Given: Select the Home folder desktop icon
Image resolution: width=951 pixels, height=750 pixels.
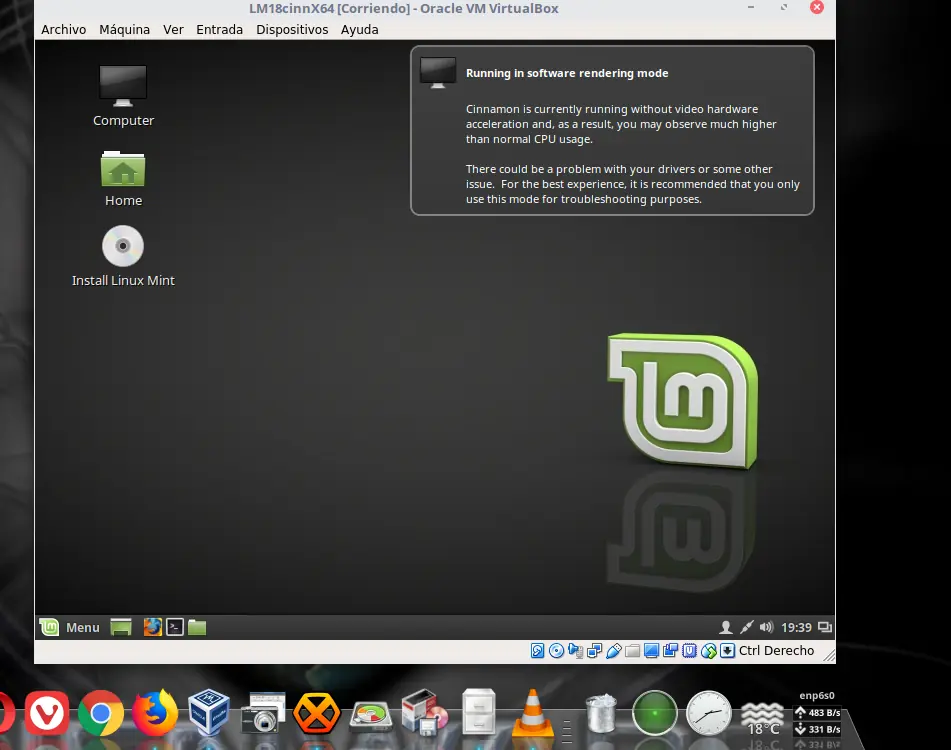Looking at the screenshot, I should [x=123, y=178].
